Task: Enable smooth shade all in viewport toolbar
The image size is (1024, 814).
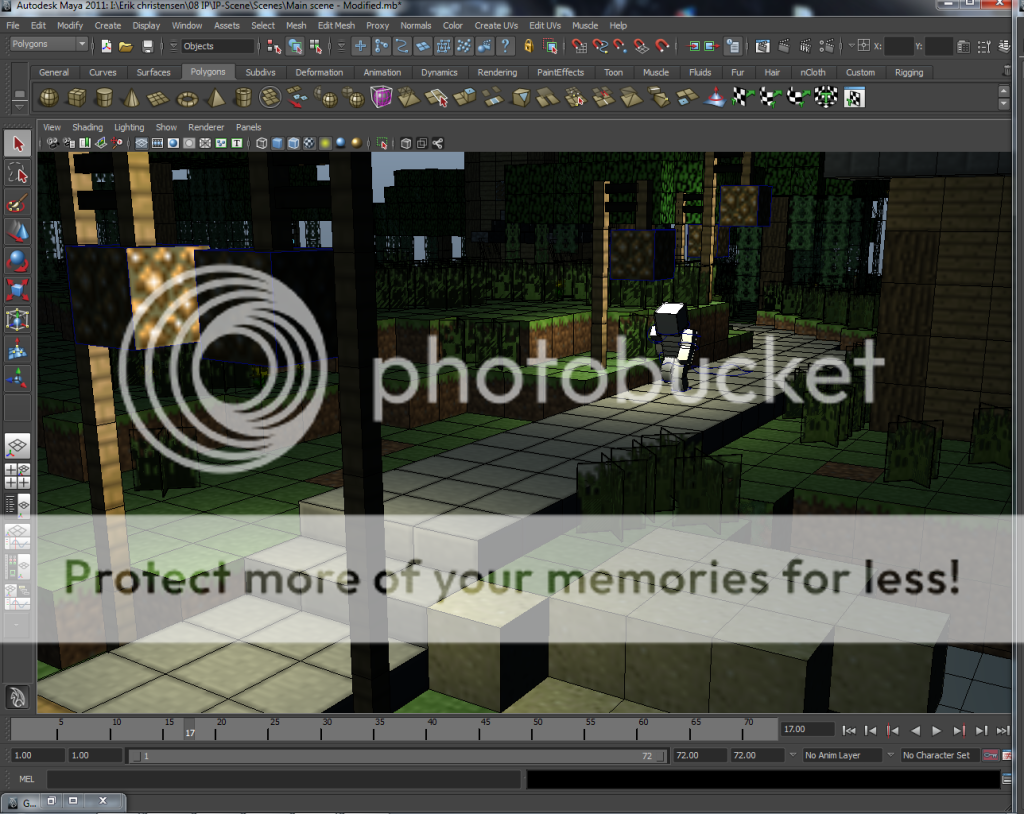Action: pyautogui.click(x=277, y=143)
